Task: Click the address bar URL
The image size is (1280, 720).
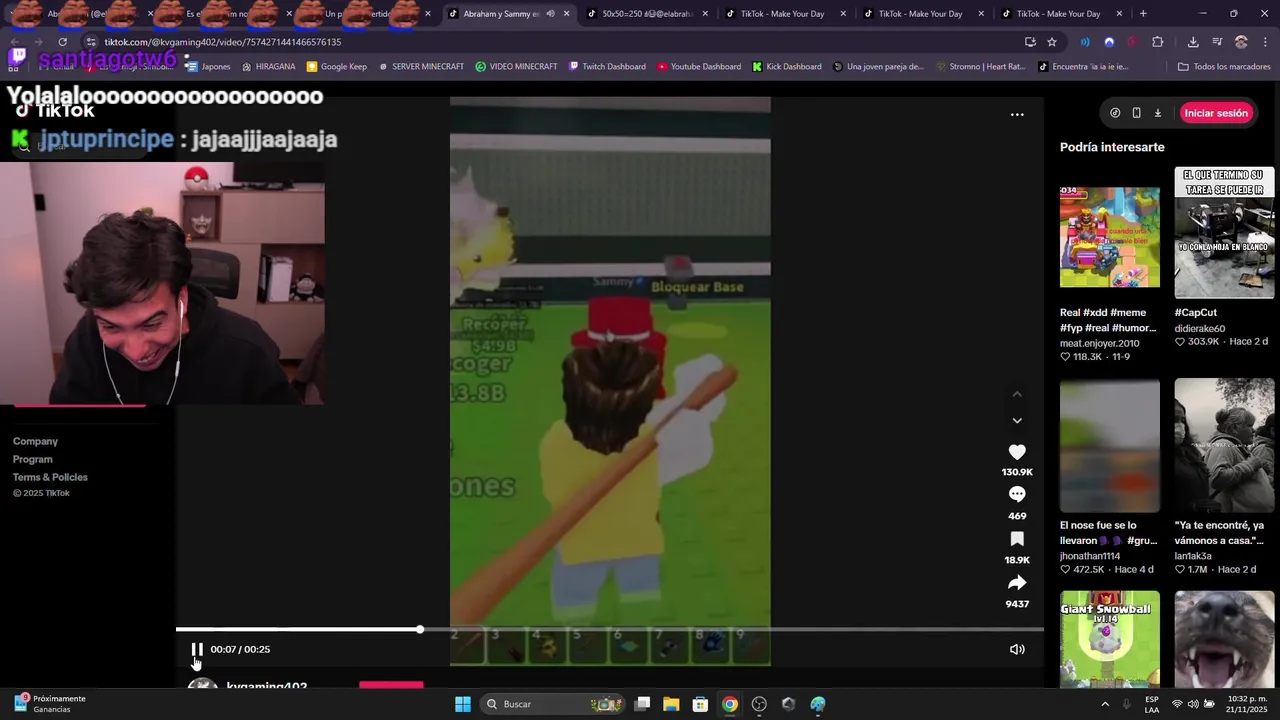Action: (x=223, y=42)
